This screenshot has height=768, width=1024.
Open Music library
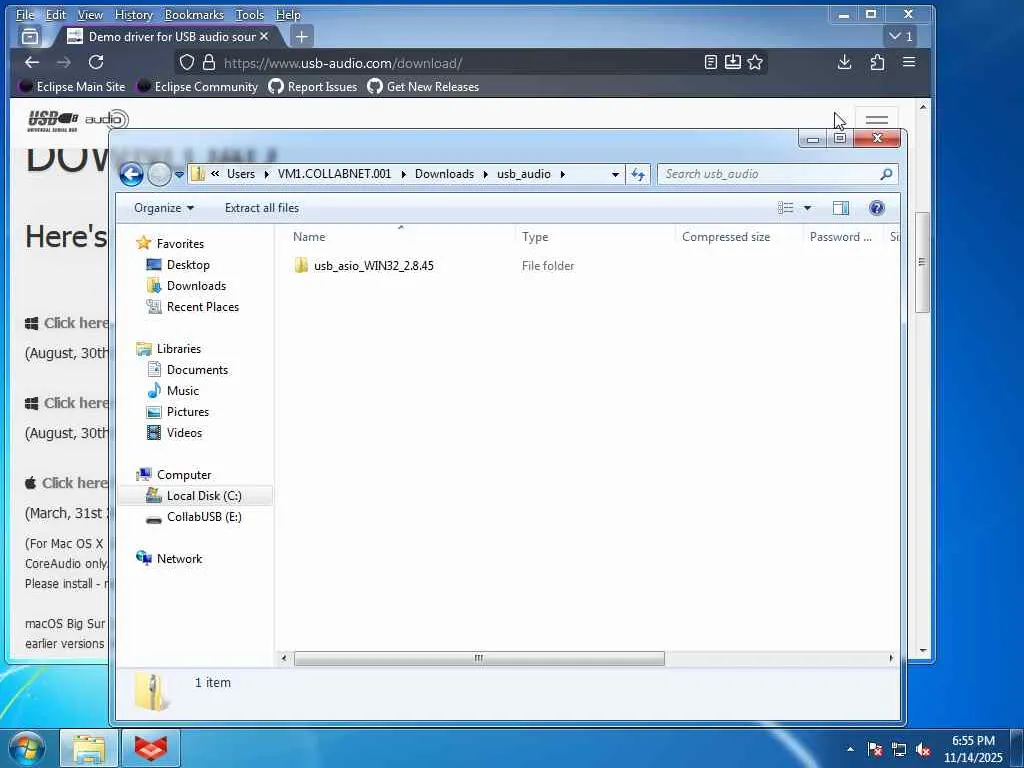(x=182, y=391)
